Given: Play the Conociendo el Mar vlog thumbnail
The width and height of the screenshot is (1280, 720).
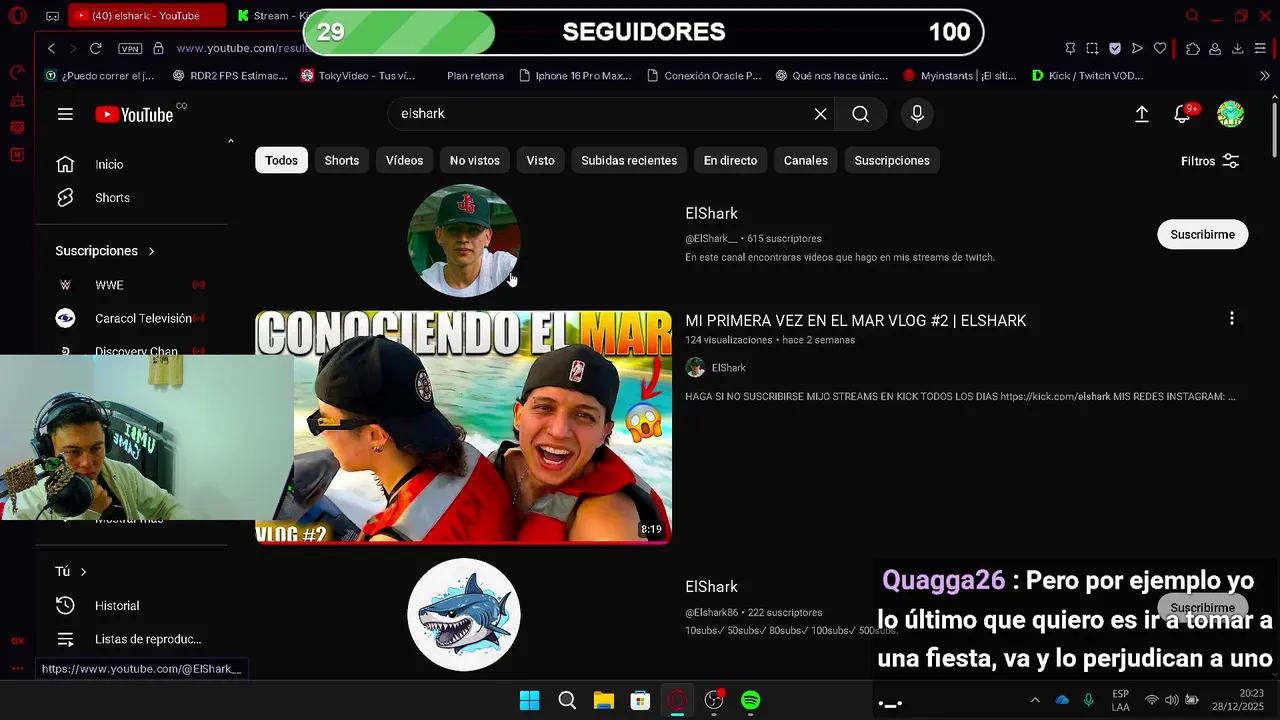Looking at the screenshot, I should (463, 427).
